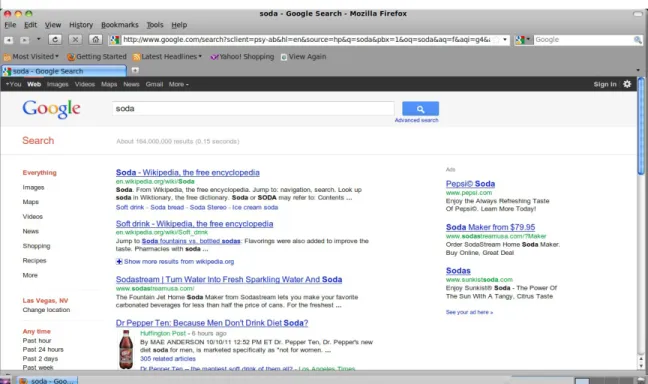Screen dimensions: 648x384
Task: Open the Yahoo! Shopping bookmark
Action: coord(242,57)
